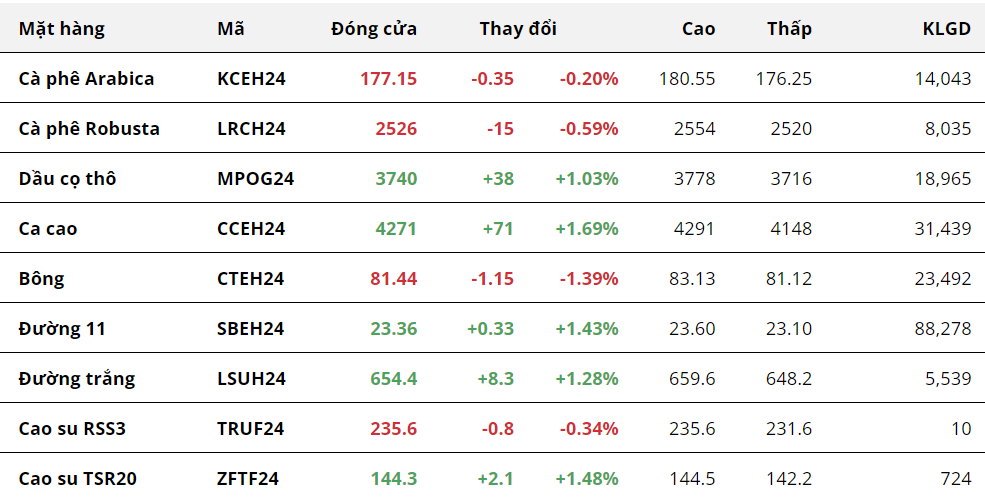Screen dimensions: 985x500
Task: Select the Đóng cửa column header
Action: coord(374,29)
